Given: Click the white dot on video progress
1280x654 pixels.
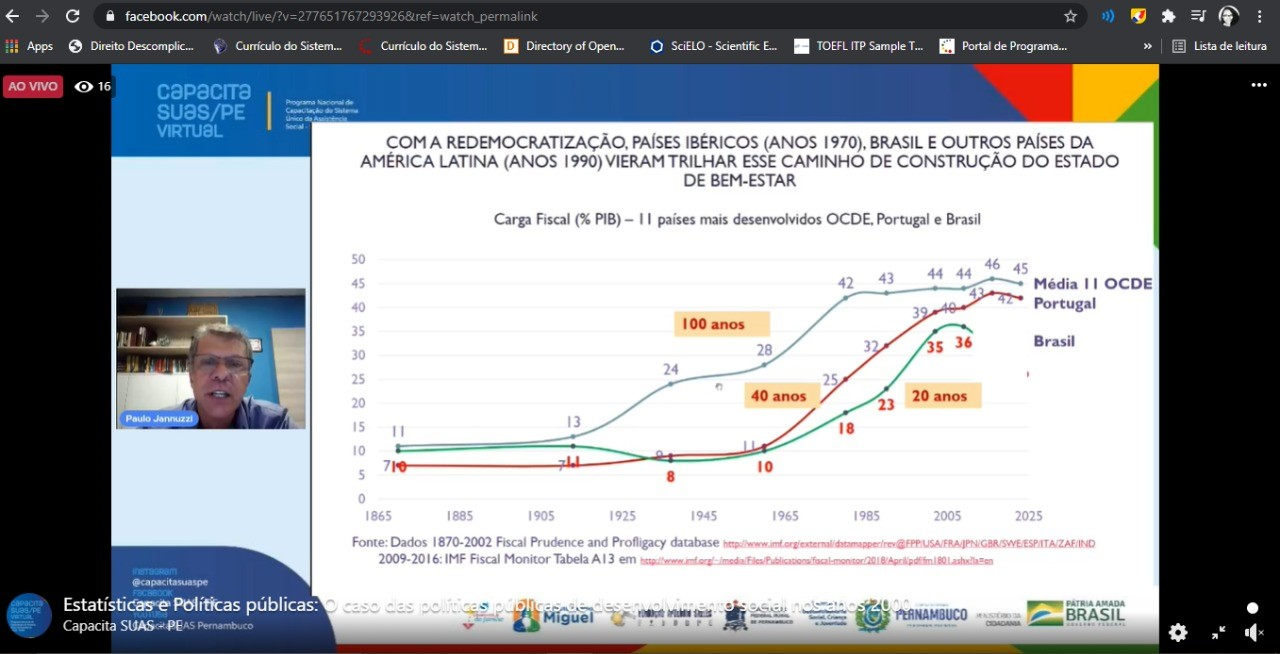Looking at the screenshot, I should (1252, 608).
